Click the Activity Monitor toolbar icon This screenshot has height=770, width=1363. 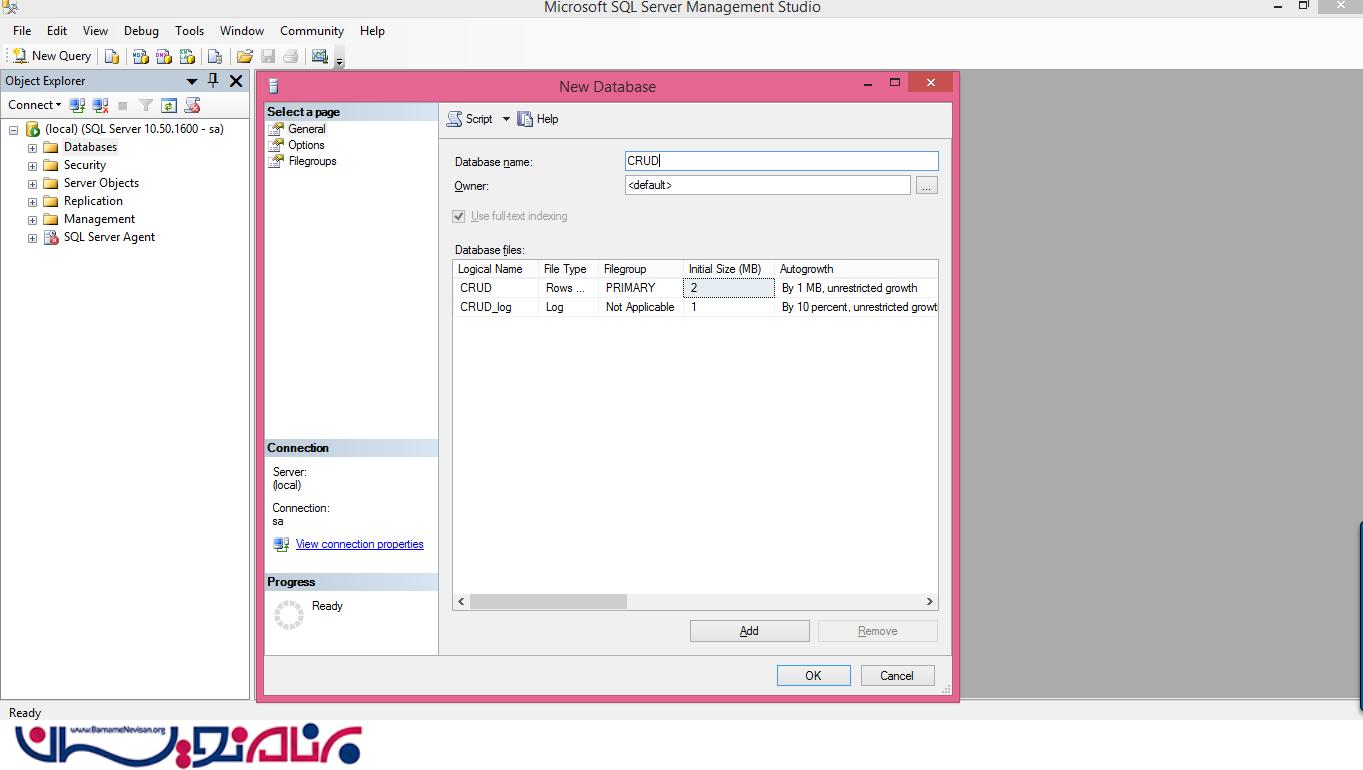tap(320, 56)
